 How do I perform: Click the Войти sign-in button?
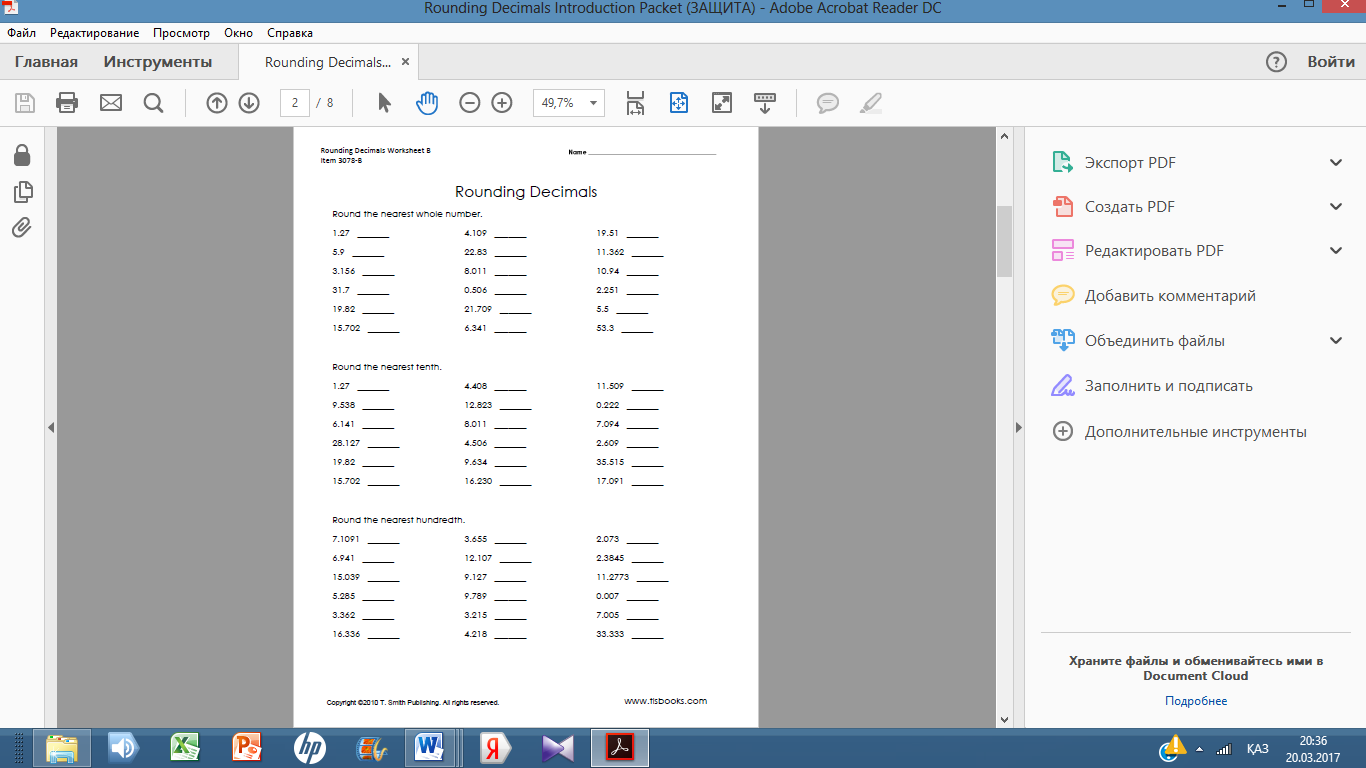(x=1331, y=62)
